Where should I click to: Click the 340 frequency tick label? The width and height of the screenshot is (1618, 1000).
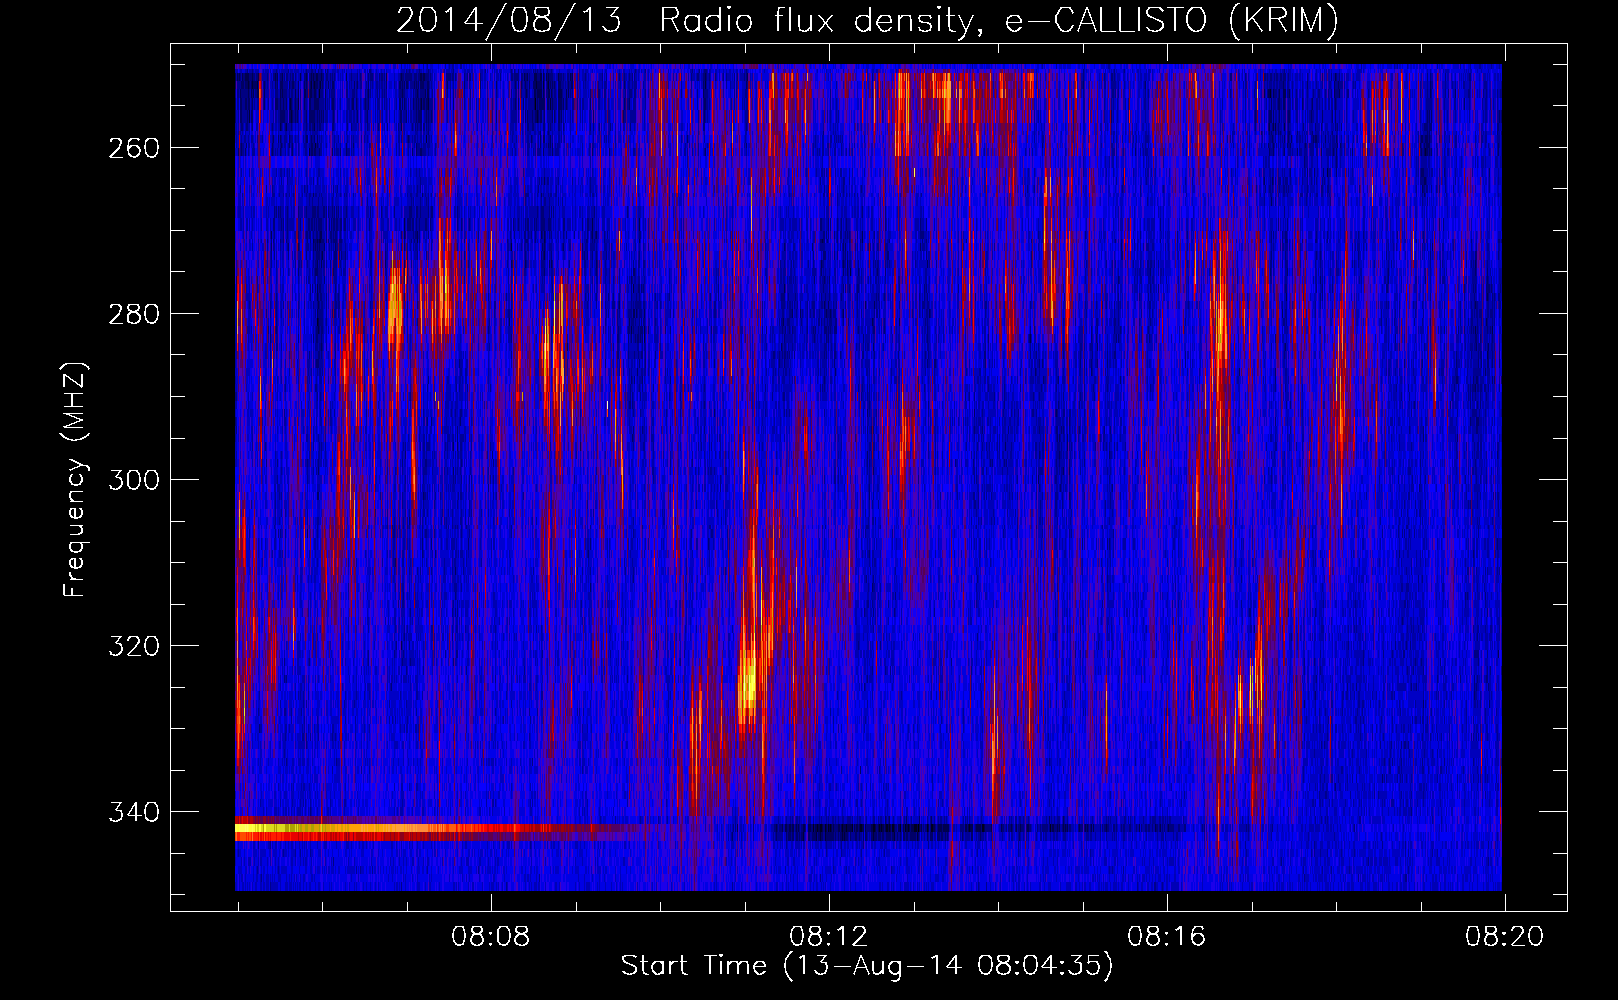point(133,812)
